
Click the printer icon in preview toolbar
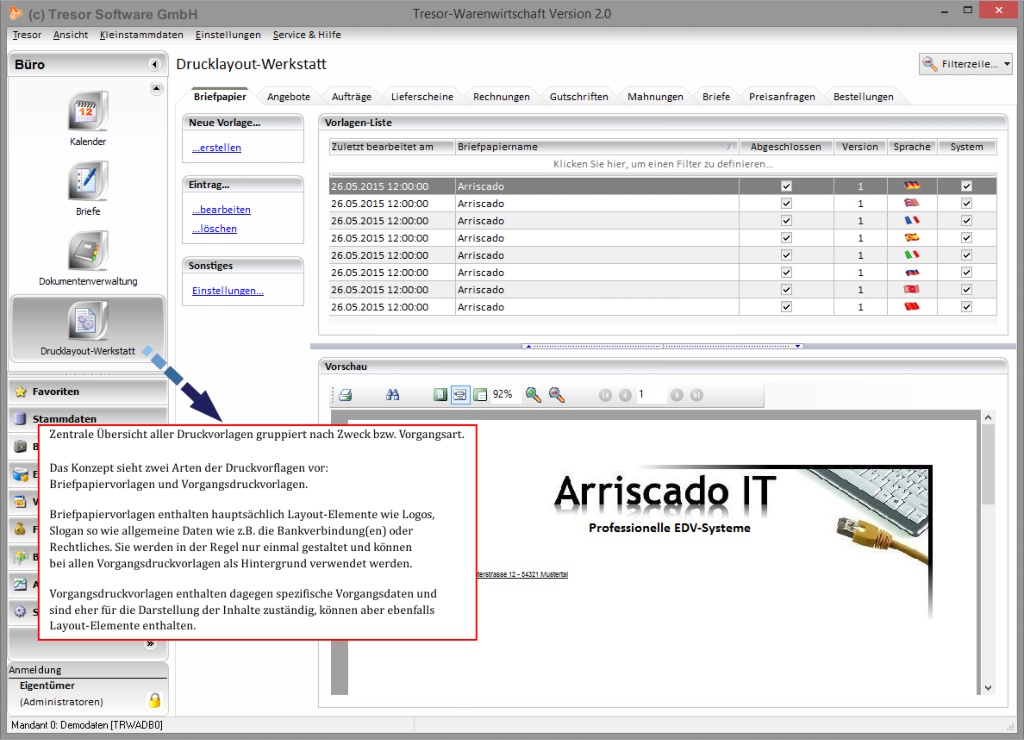[345, 395]
